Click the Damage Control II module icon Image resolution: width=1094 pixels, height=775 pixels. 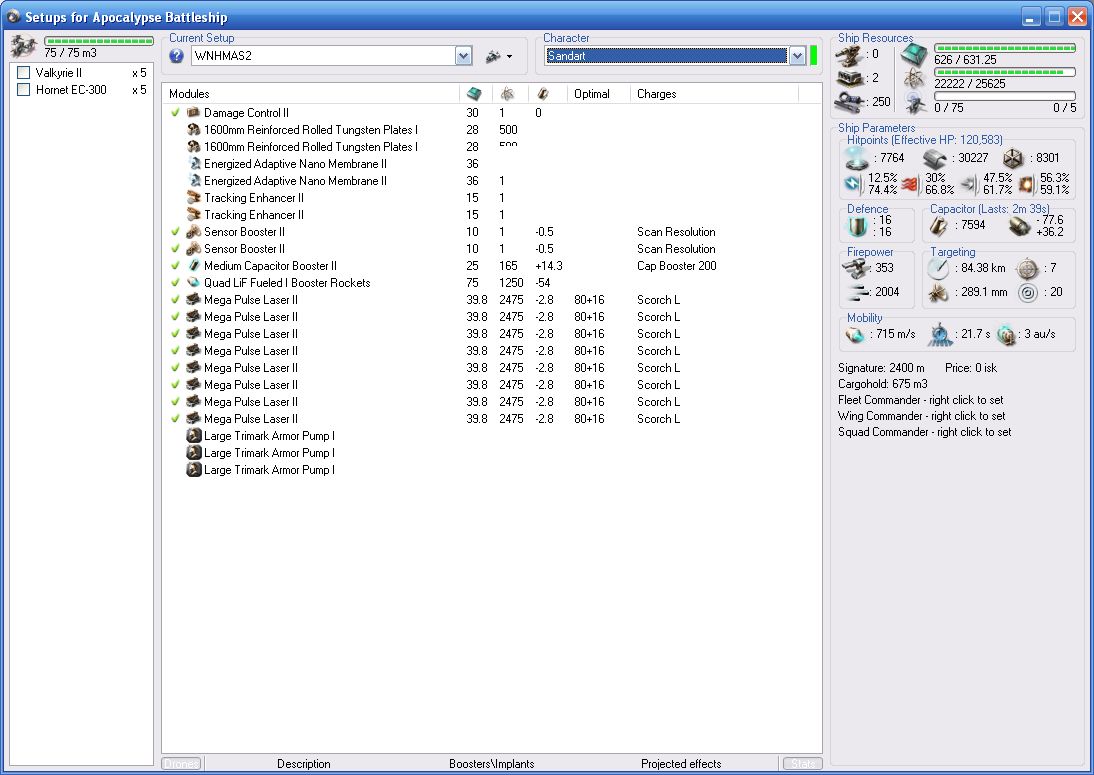(x=193, y=112)
